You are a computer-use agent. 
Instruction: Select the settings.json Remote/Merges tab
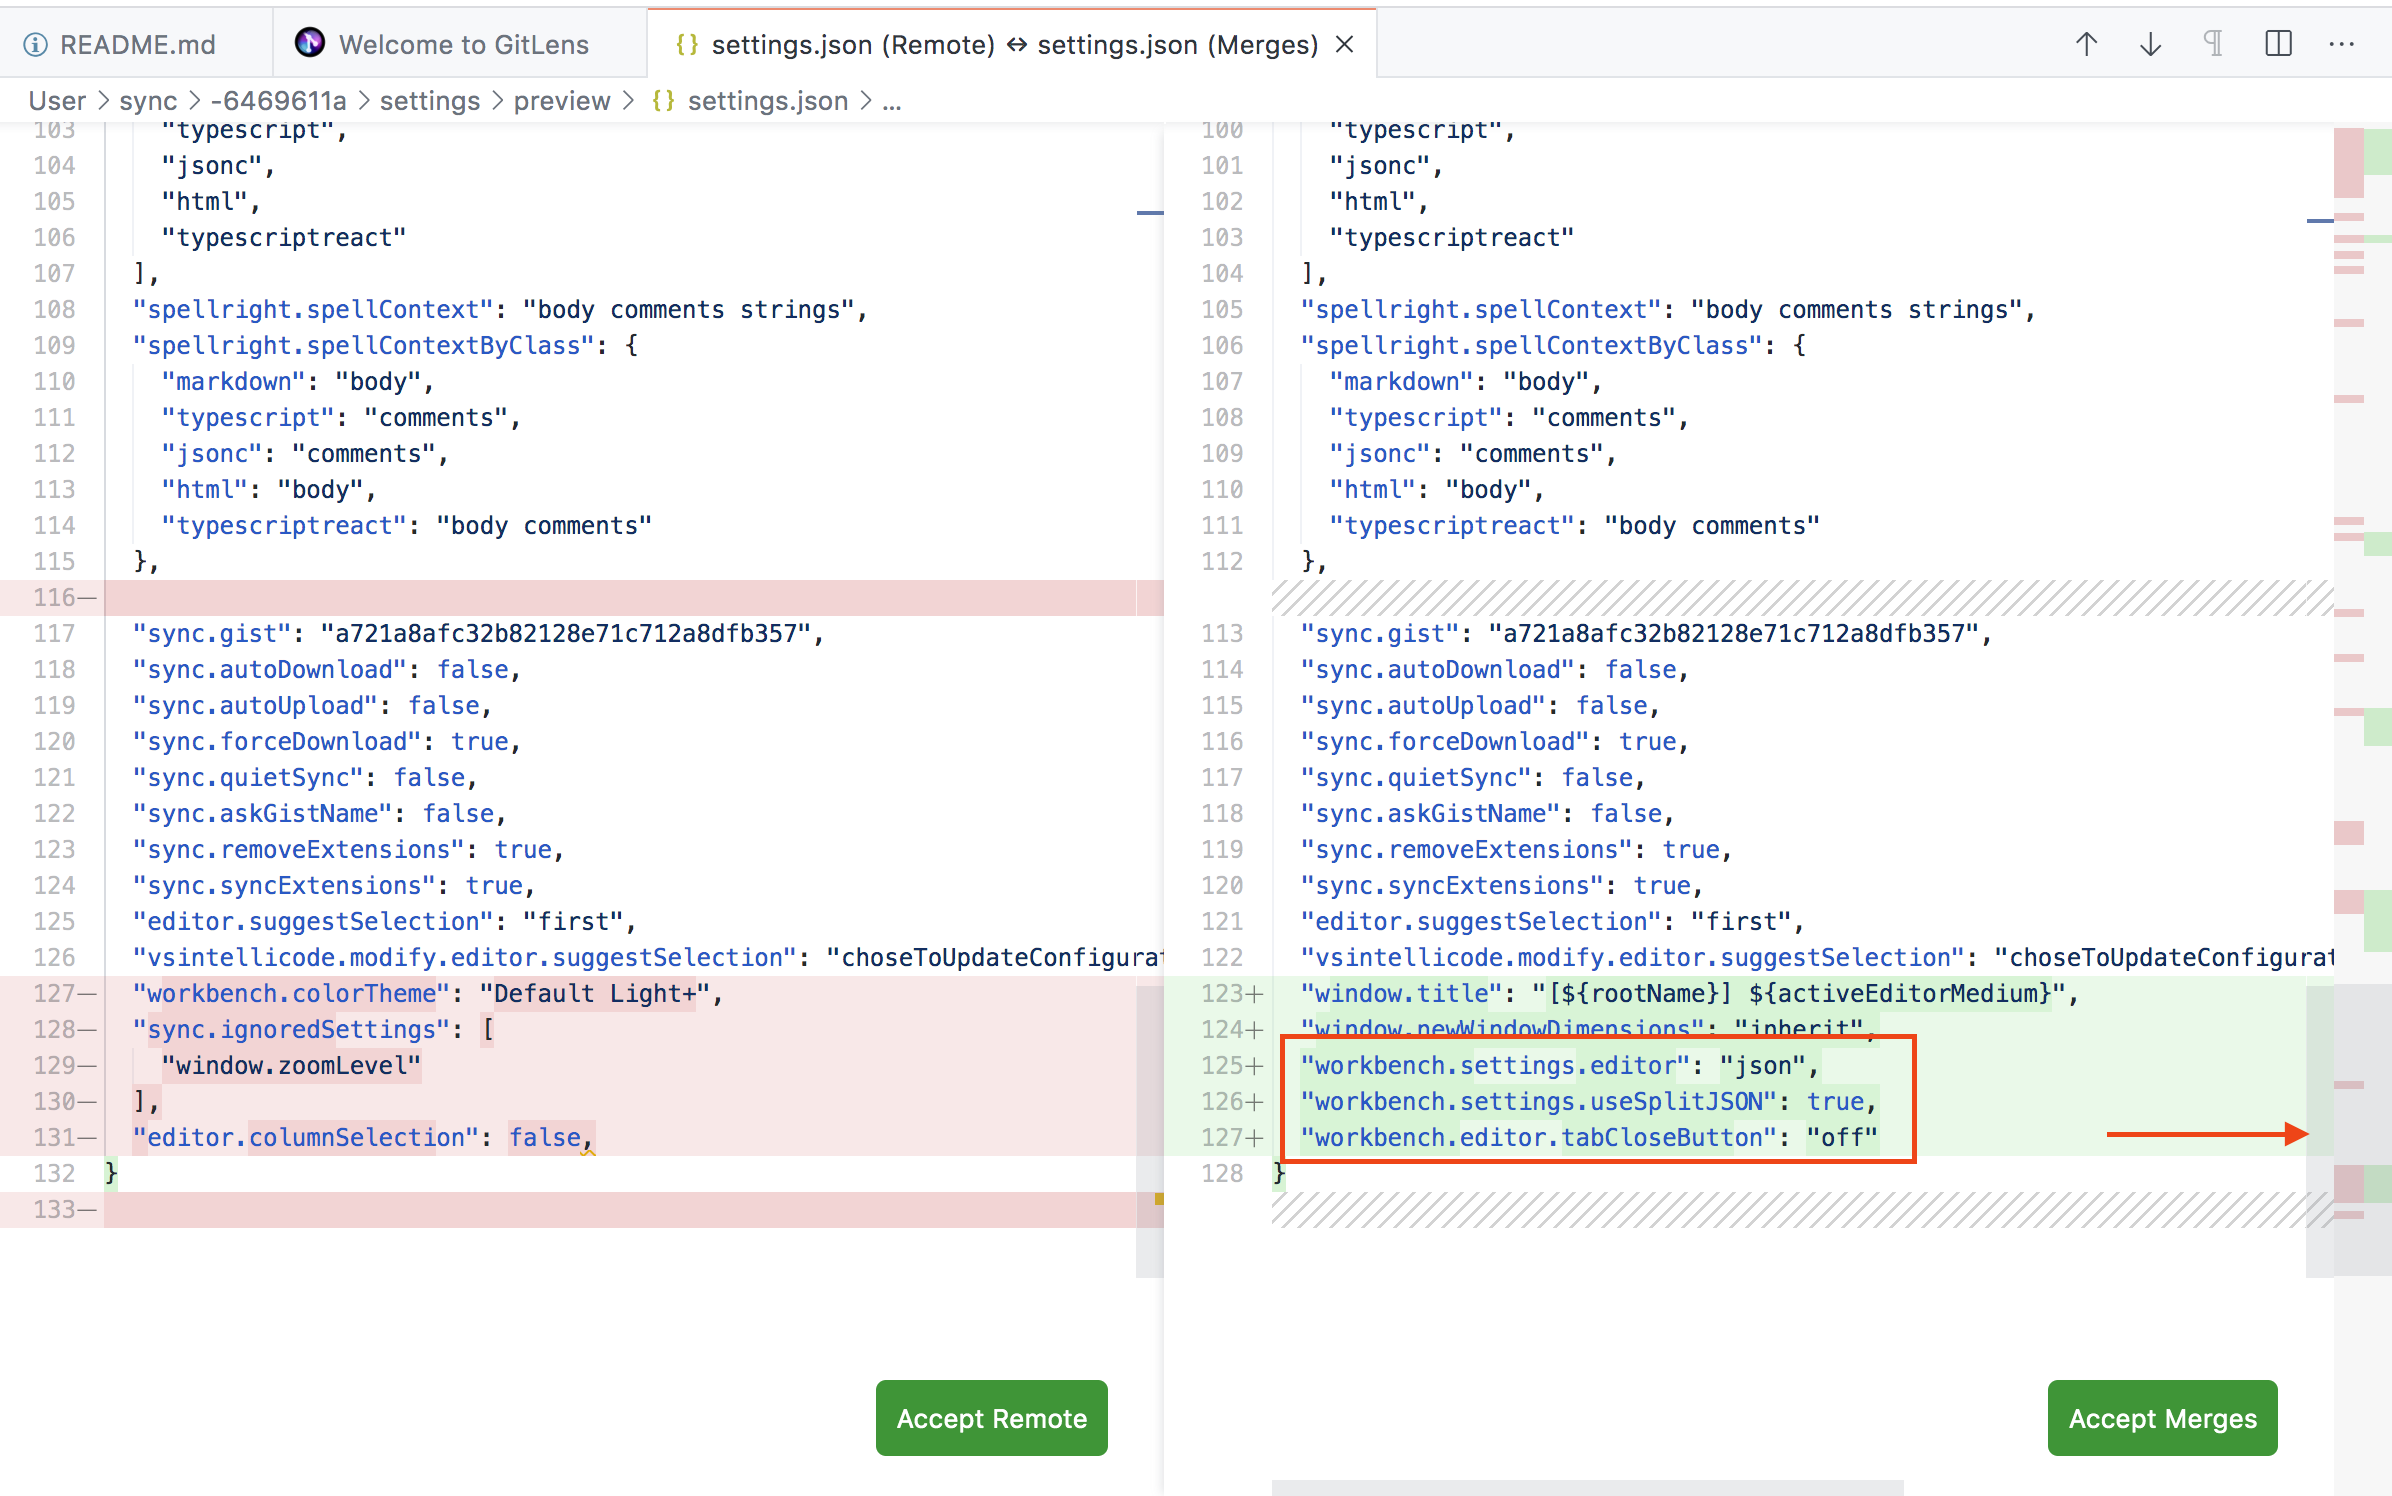1012,44
